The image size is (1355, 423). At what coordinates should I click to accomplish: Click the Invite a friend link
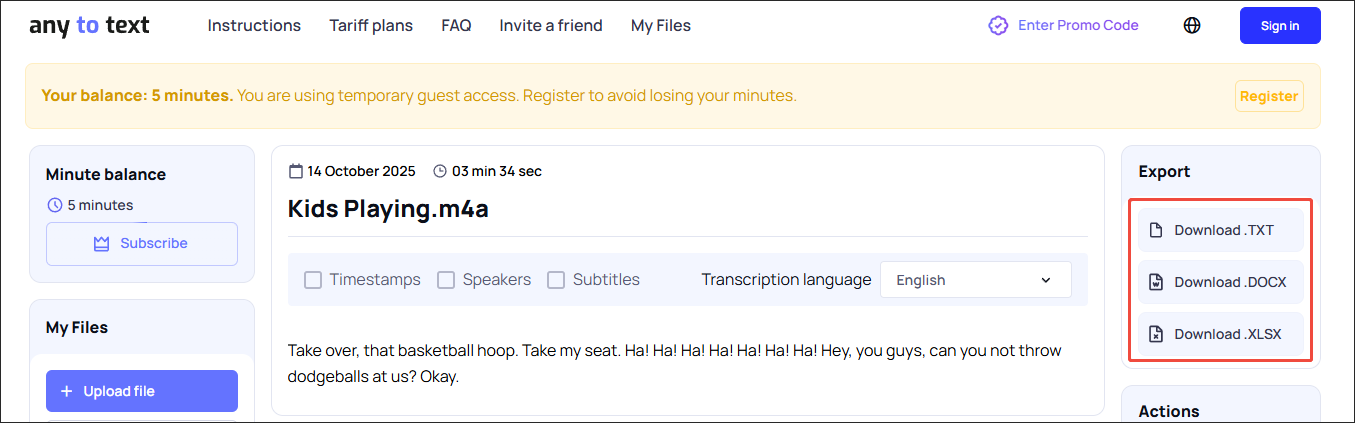pos(551,26)
